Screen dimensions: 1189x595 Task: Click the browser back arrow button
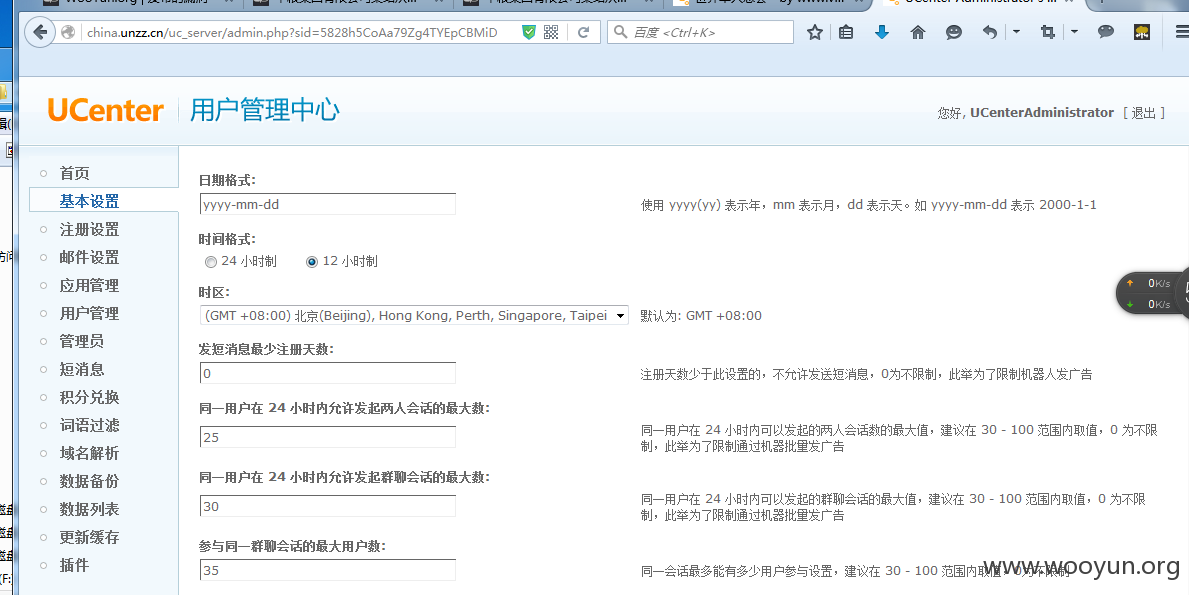pyautogui.click(x=40, y=33)
